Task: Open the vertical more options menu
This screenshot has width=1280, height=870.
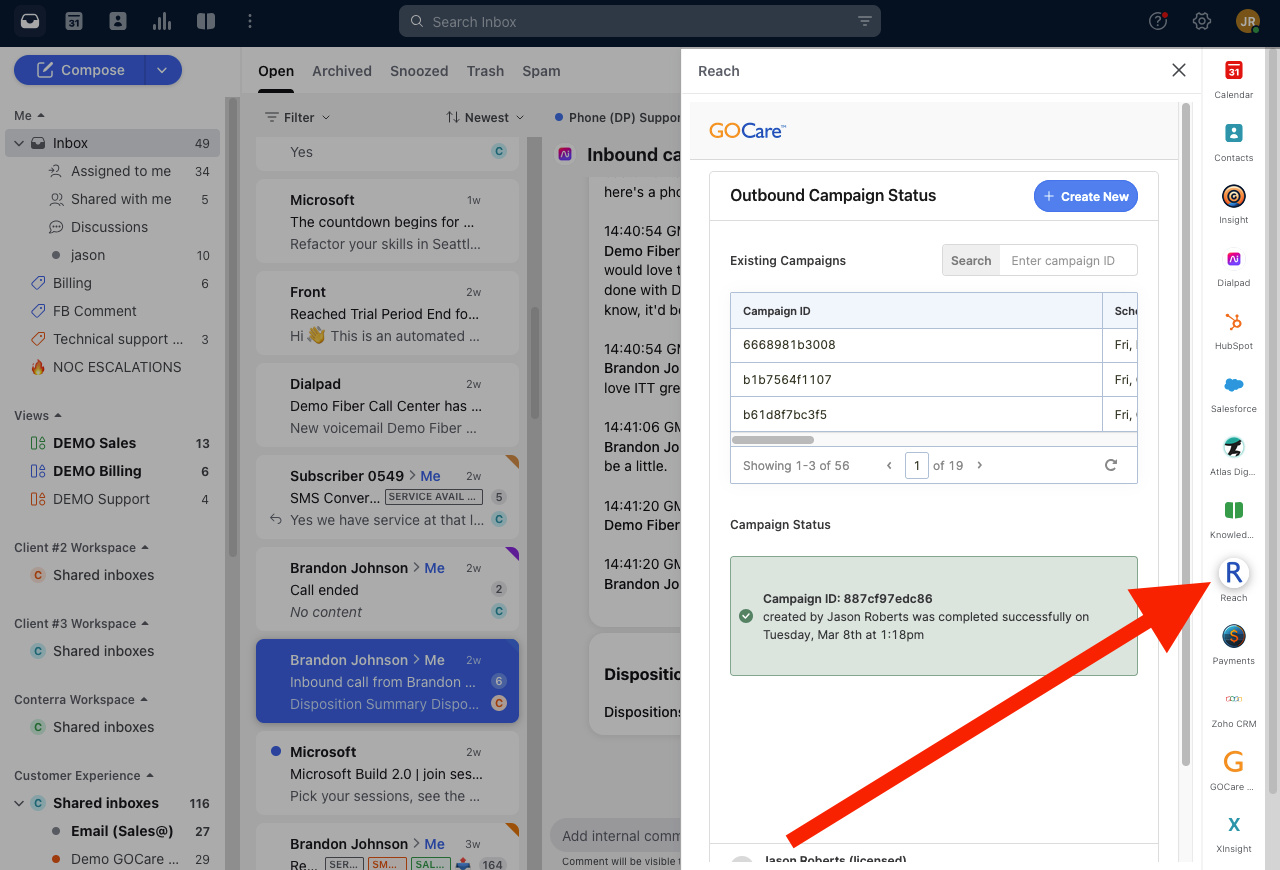Action: point(250,21)
